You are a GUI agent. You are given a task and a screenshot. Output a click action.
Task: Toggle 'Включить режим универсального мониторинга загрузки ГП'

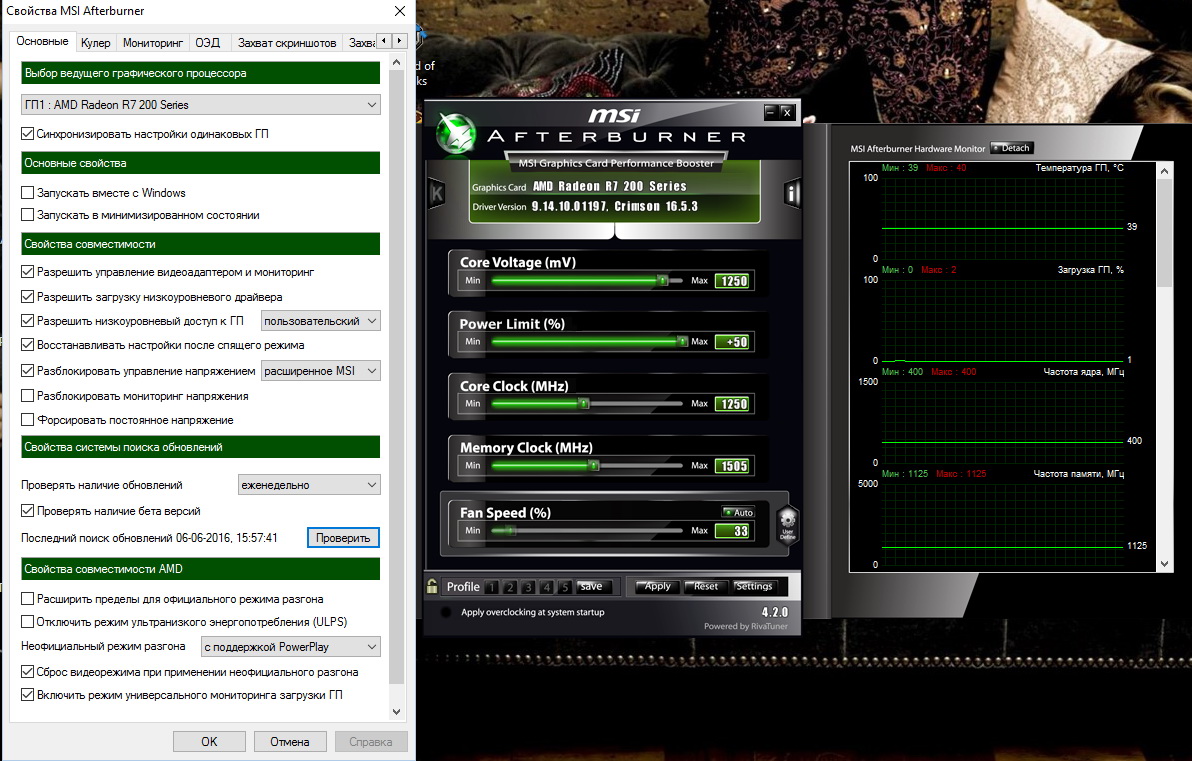coord(27,695)
